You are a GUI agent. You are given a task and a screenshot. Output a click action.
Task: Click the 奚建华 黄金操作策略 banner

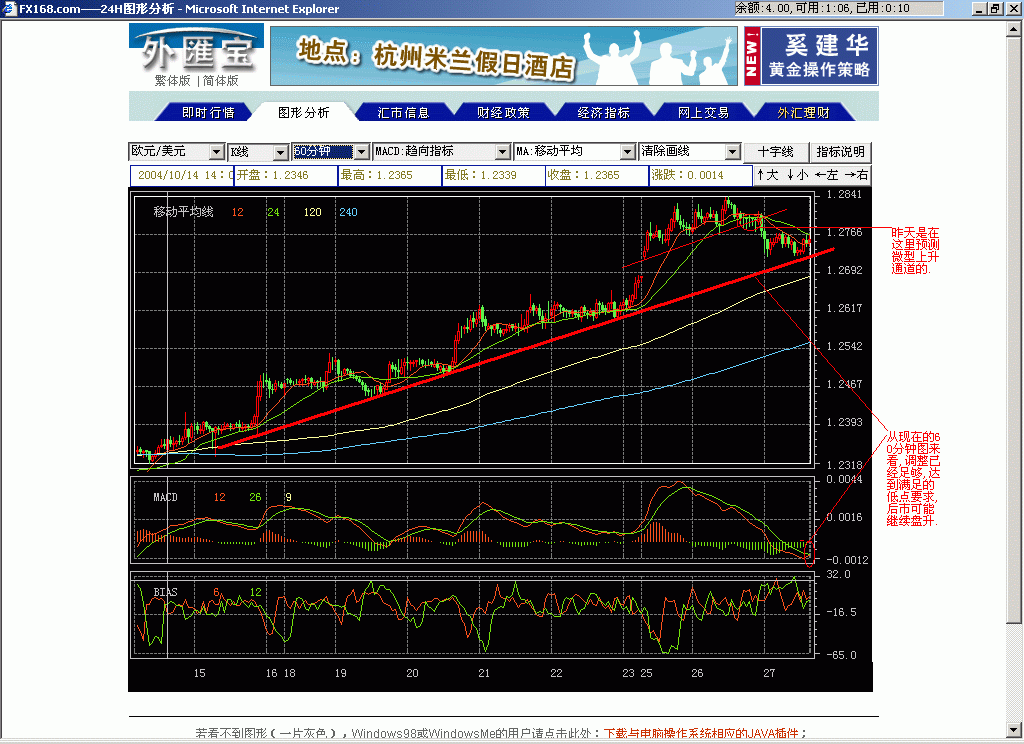820,56
